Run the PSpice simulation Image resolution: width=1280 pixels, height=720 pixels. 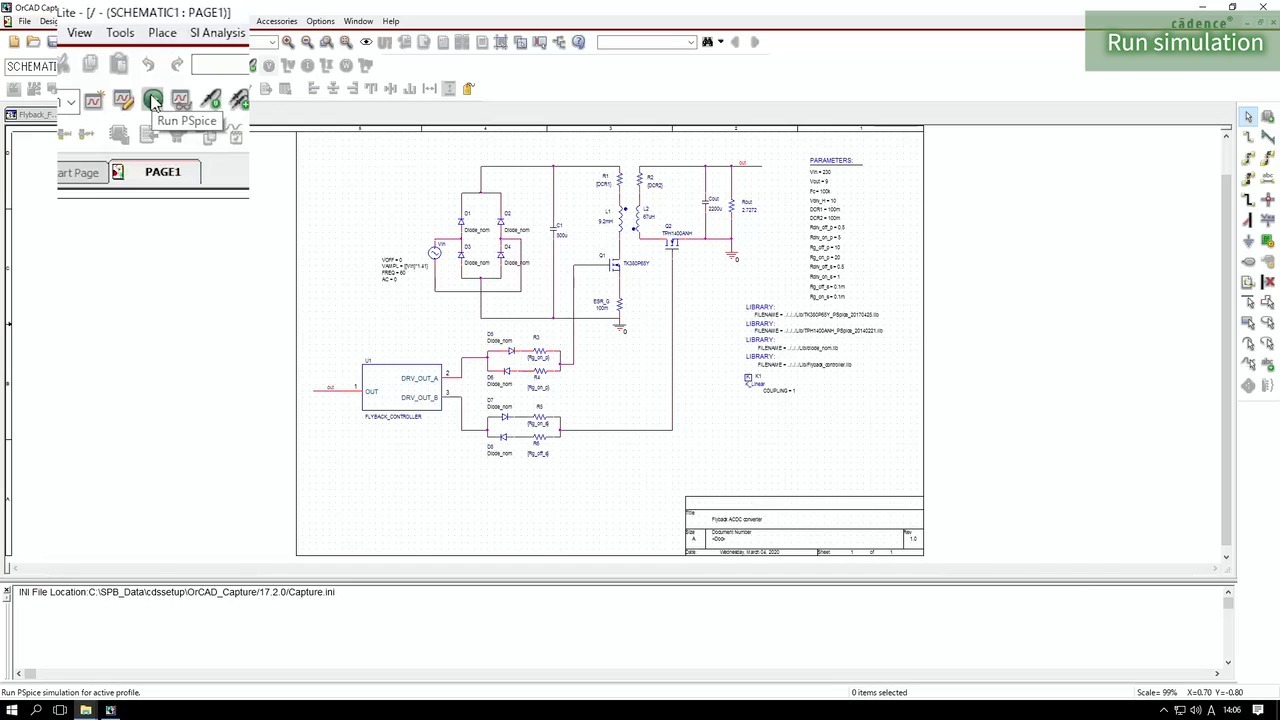point(153,100)
